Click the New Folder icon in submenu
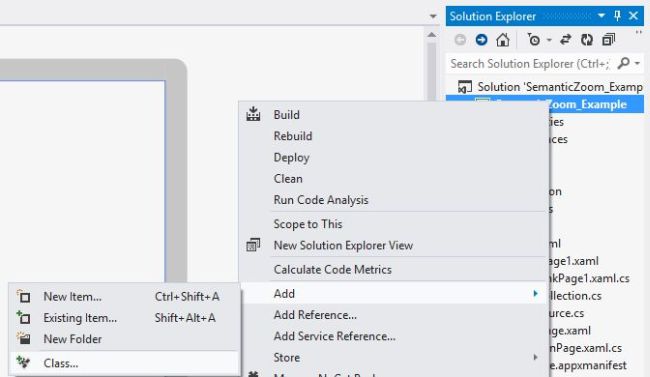Viewport: 650px width, 377px height. [24, 338]
